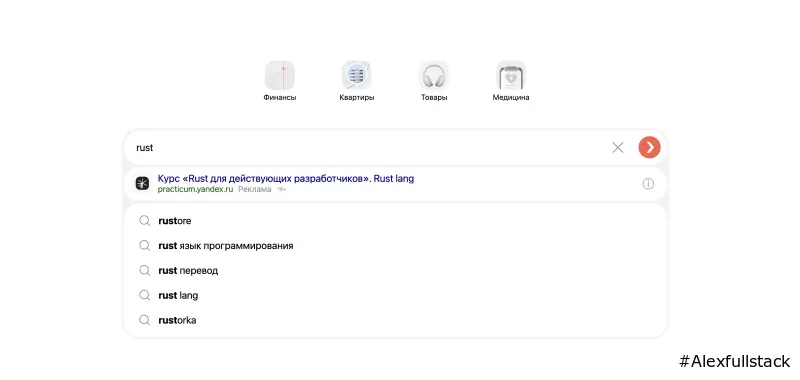This screenshot has height=380, width=800.
Task: Click magnifier icon beside rust lang
Action: (x=145, y=295)
